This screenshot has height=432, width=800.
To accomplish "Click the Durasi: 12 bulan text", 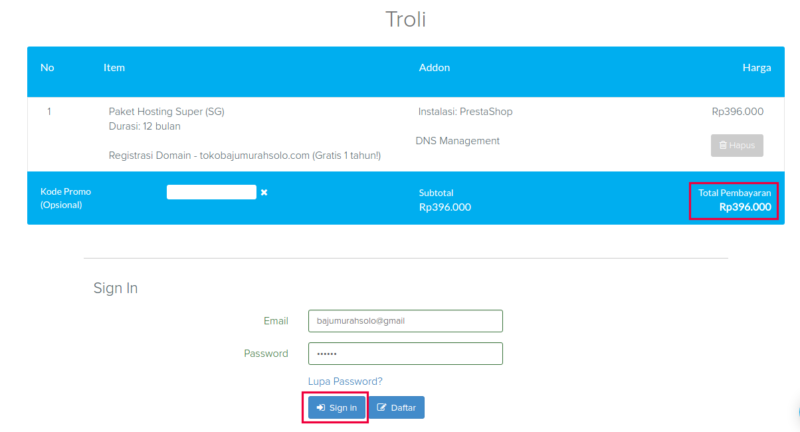I will (x=144, y=126).
